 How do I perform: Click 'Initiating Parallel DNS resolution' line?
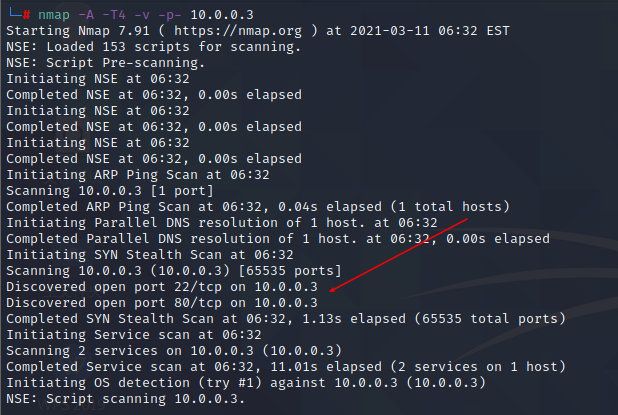[222, 223]
